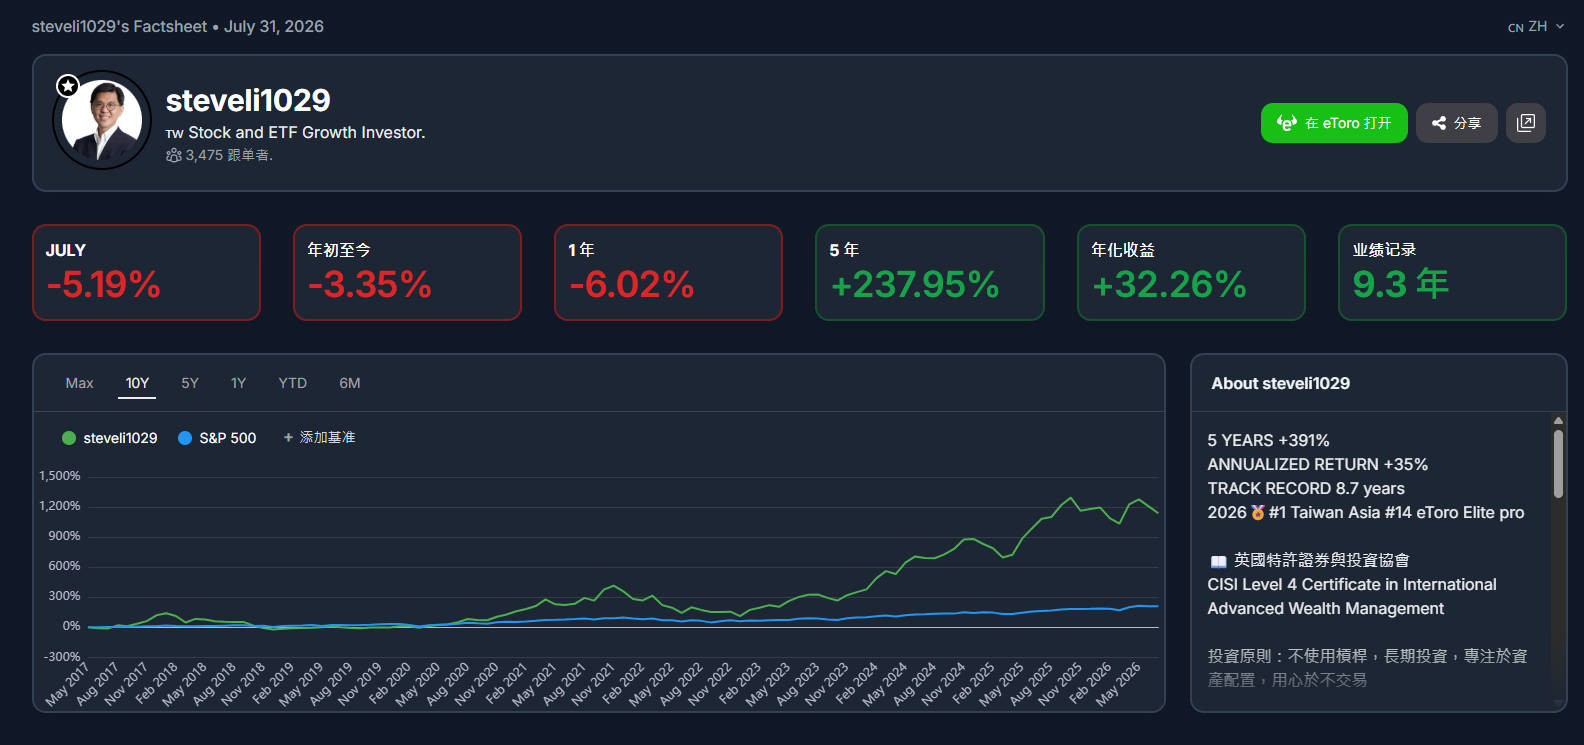The width and height of the screenshot is (1584, 745).
Task: Select the Max time range tab
Action: (x=80, y=383)
